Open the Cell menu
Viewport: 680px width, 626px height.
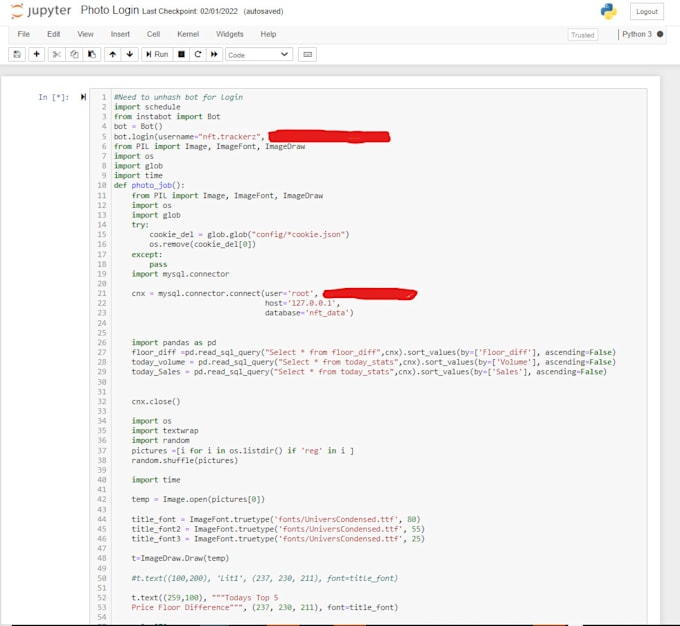click(x=153, y=34)
